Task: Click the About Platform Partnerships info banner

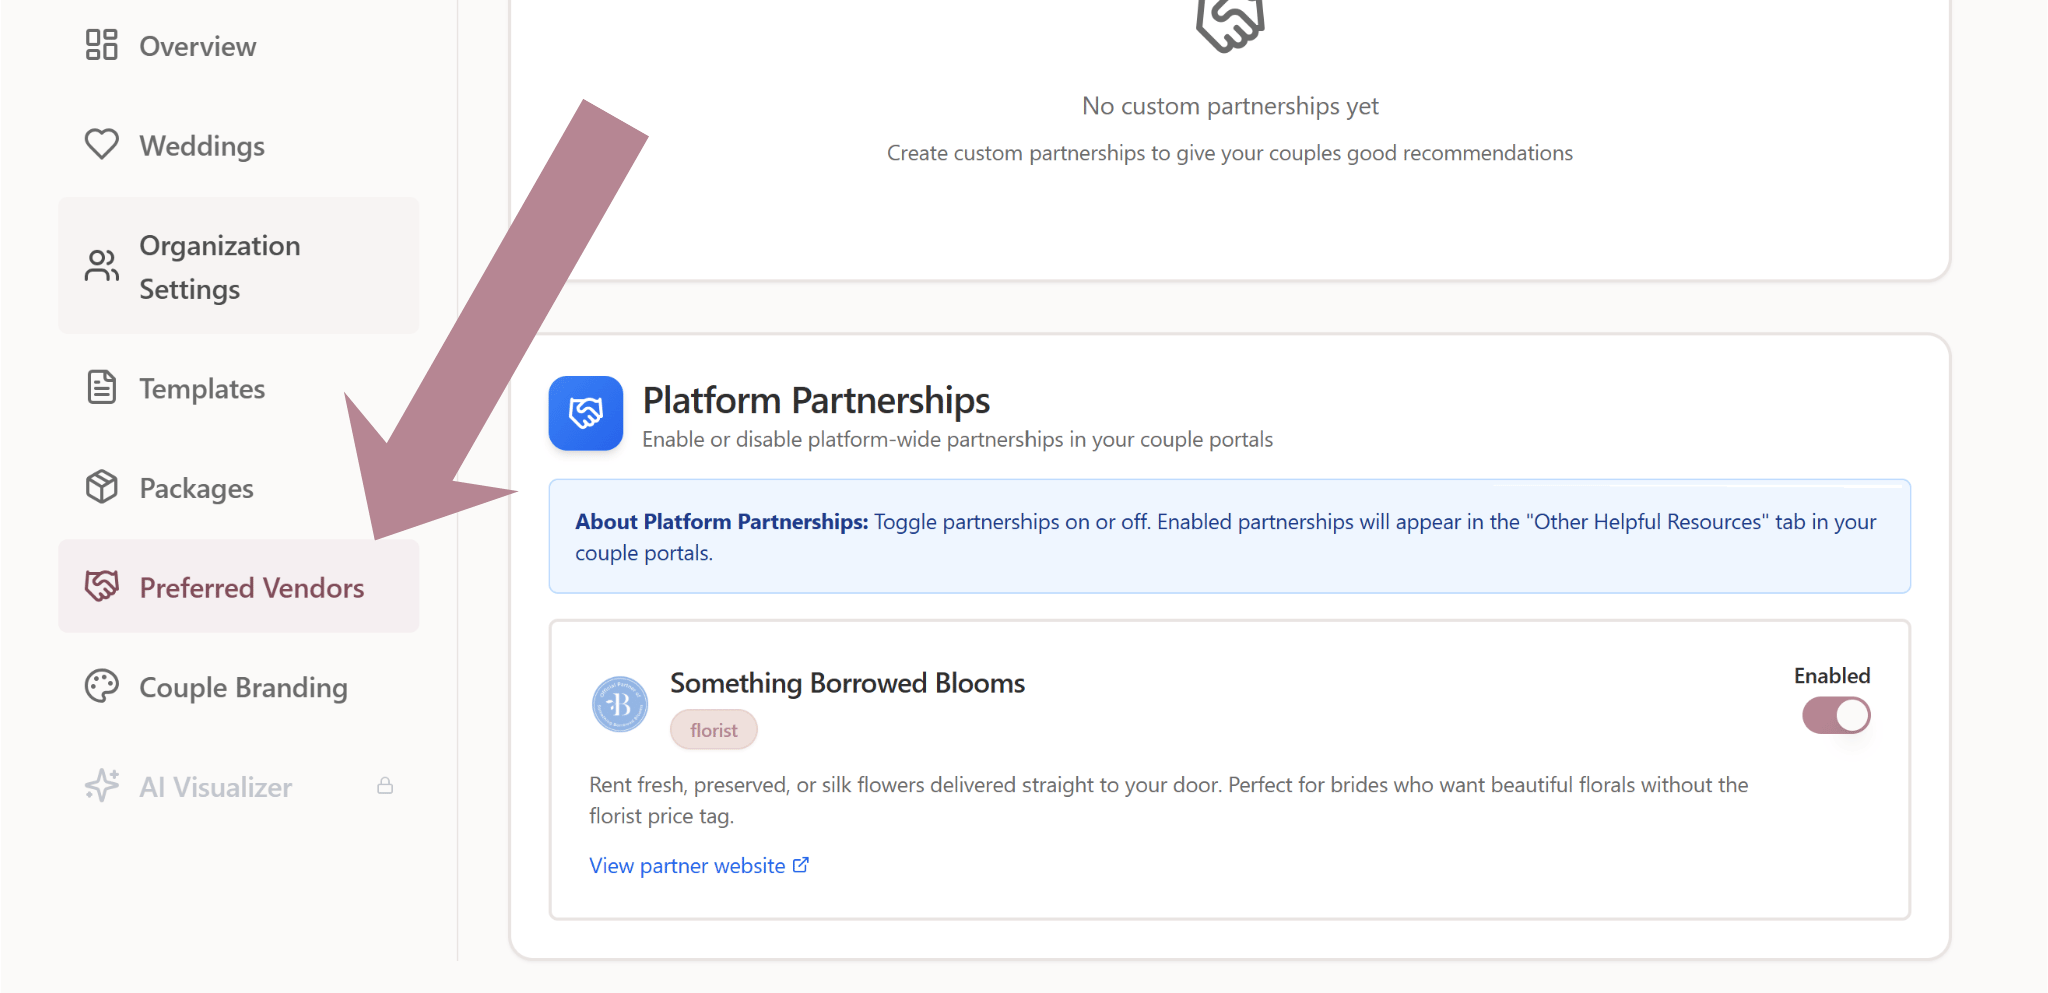Action: 1229,537
